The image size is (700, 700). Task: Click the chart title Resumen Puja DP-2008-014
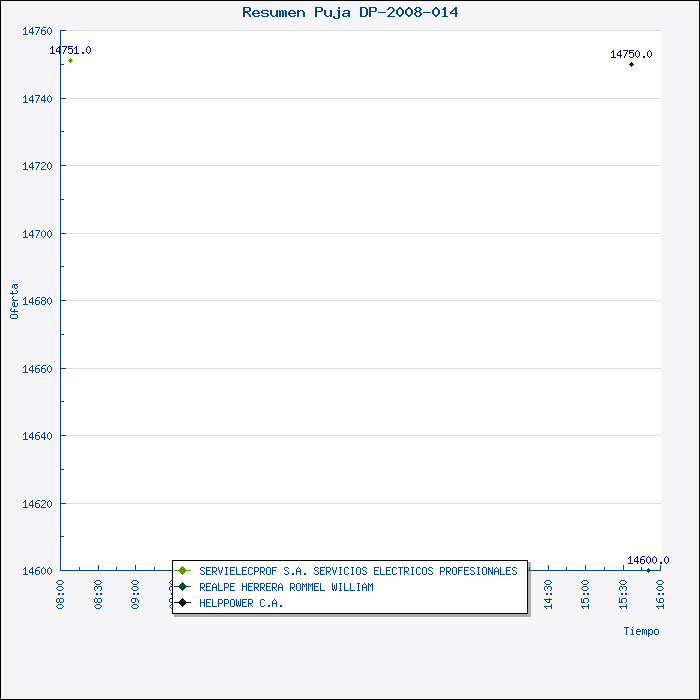pos(350,12)
